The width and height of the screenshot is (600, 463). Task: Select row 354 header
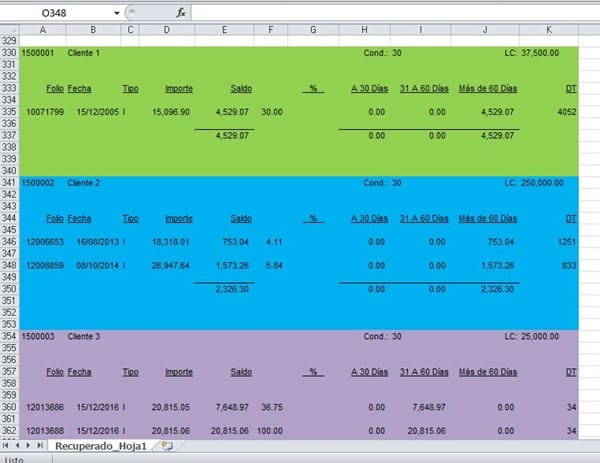point(10,336)
